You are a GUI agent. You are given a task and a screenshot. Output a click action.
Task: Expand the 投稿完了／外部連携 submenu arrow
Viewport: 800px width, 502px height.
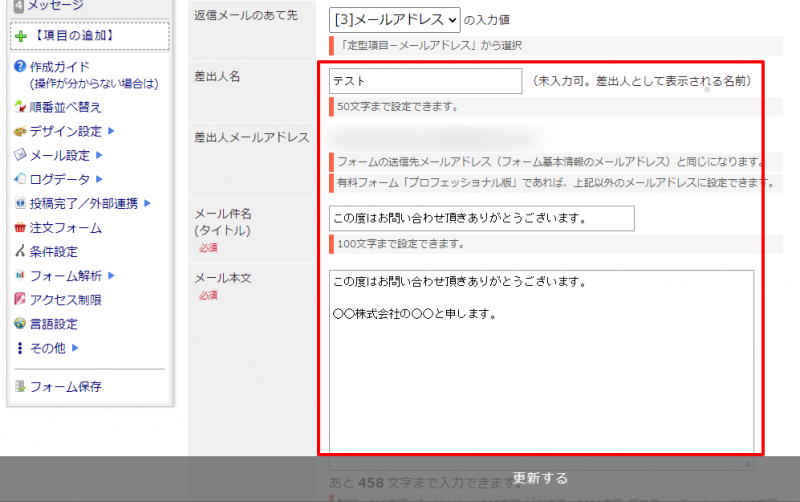pos(147,204)
